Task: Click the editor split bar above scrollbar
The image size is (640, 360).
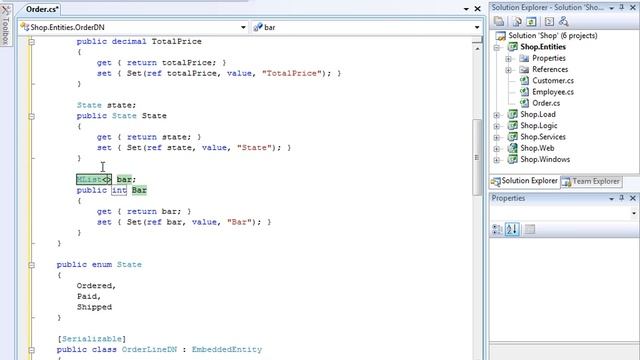Action: pos(477,40)
